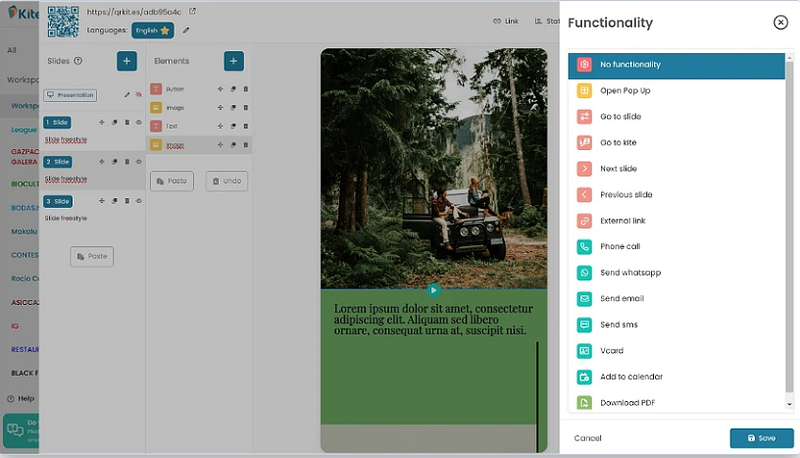Click the edit languages pencil icon

(186, 30)
